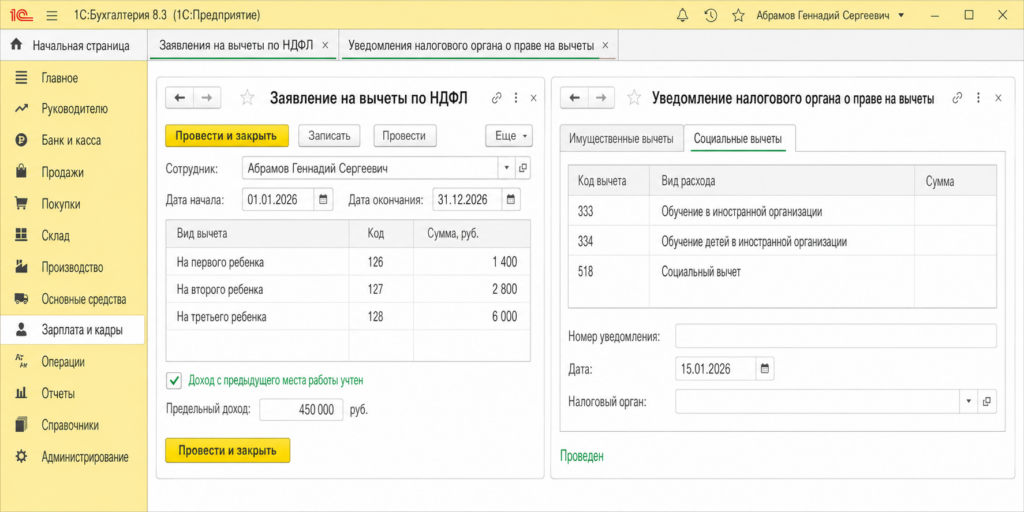This screenshot has width=1024, height=512.
Task: Switch to Социальные вычеты tab
Action: click(x=738, y=138)
